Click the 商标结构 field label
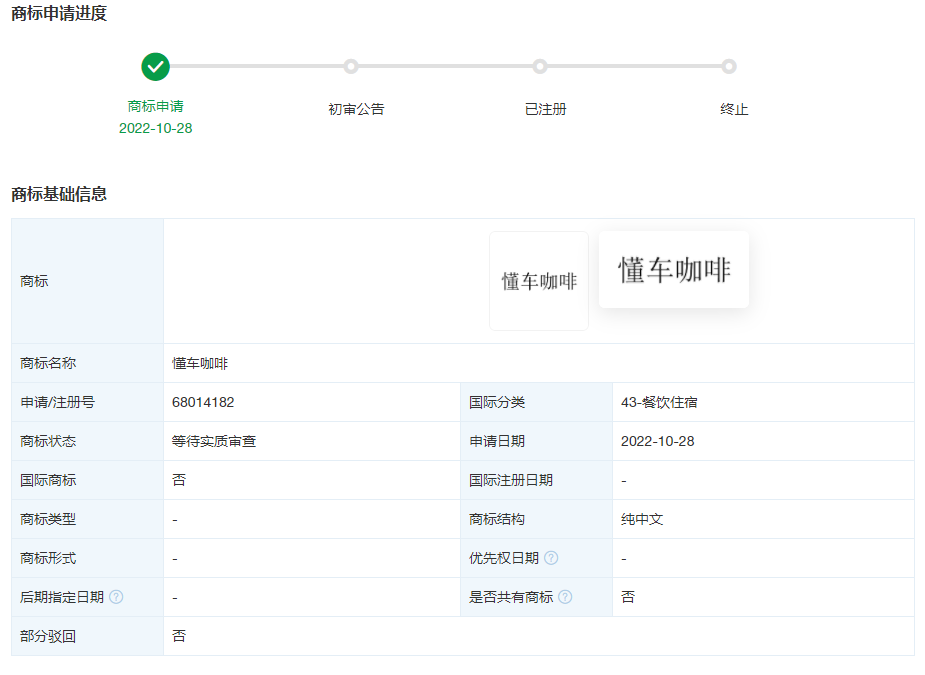The height and width of the screenshot is (675, 925). [x=497, y=519]
